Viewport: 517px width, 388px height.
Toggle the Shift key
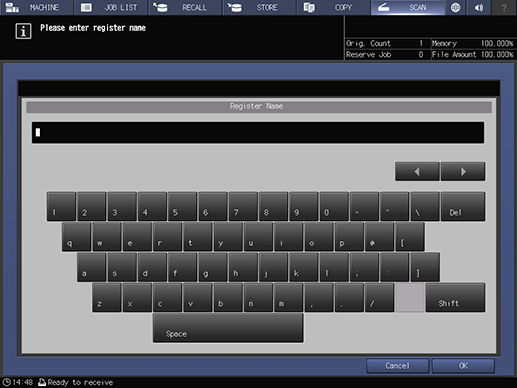click(455, 298)
